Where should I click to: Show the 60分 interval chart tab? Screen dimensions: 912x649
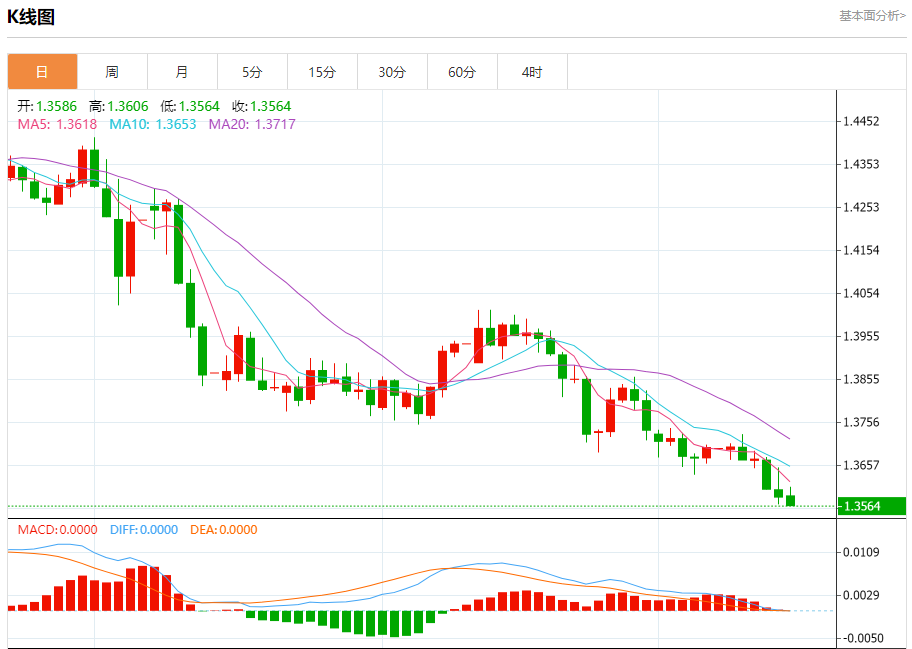462,72
